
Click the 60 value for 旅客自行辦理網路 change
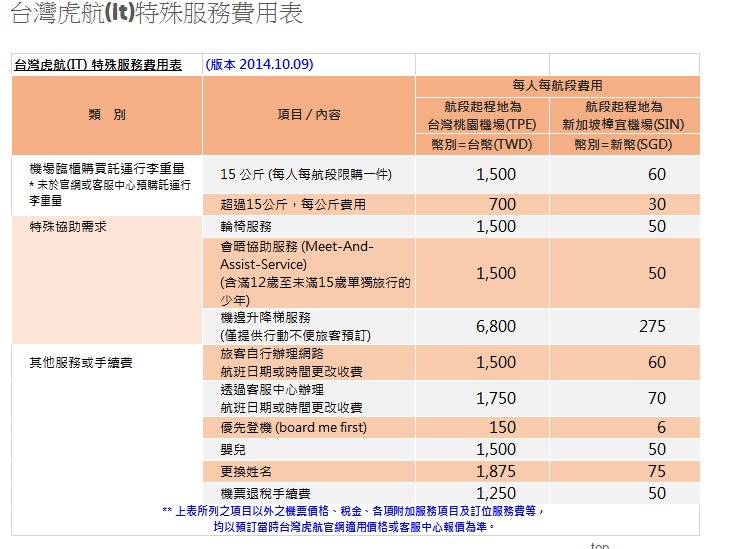click(x=657, y=362)
